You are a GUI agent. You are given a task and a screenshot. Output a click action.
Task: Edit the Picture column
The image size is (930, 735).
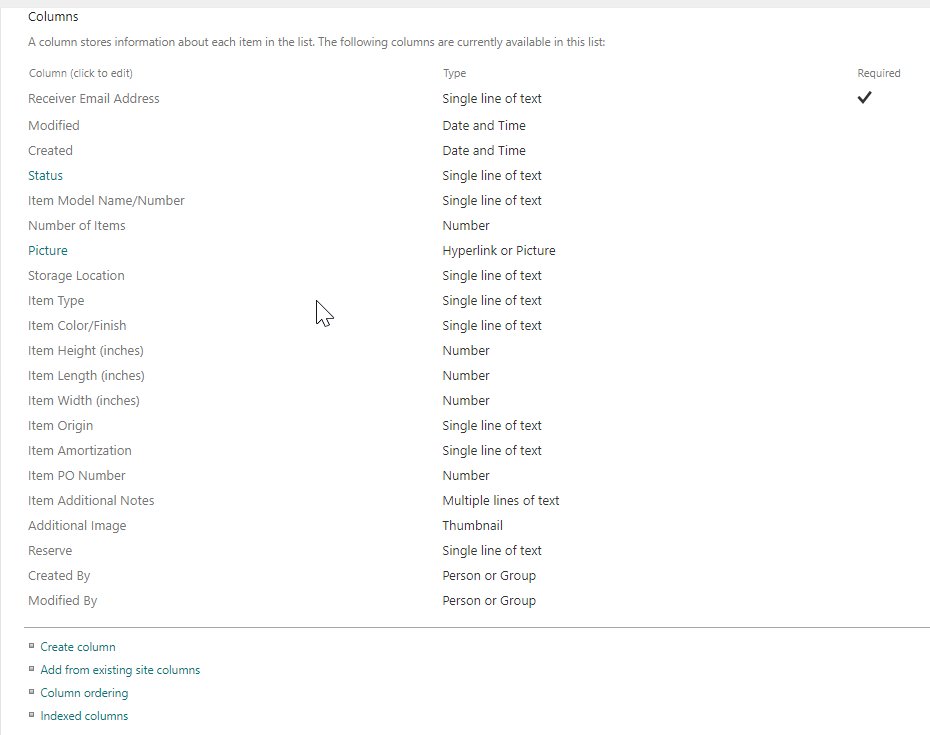pos(47,250)
